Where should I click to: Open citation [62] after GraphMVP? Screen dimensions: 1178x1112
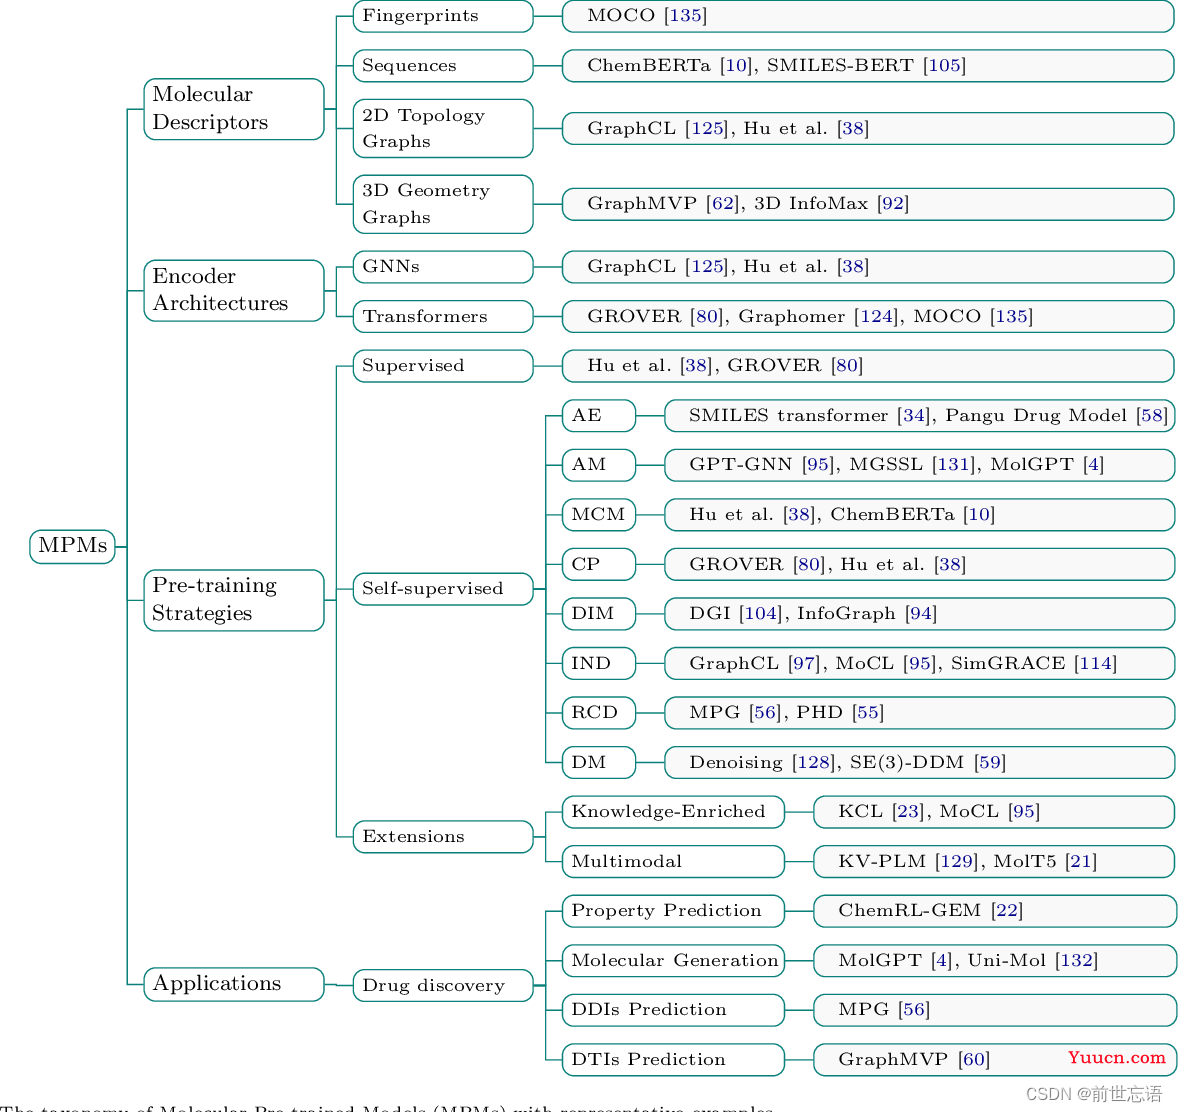coord(723,204)
